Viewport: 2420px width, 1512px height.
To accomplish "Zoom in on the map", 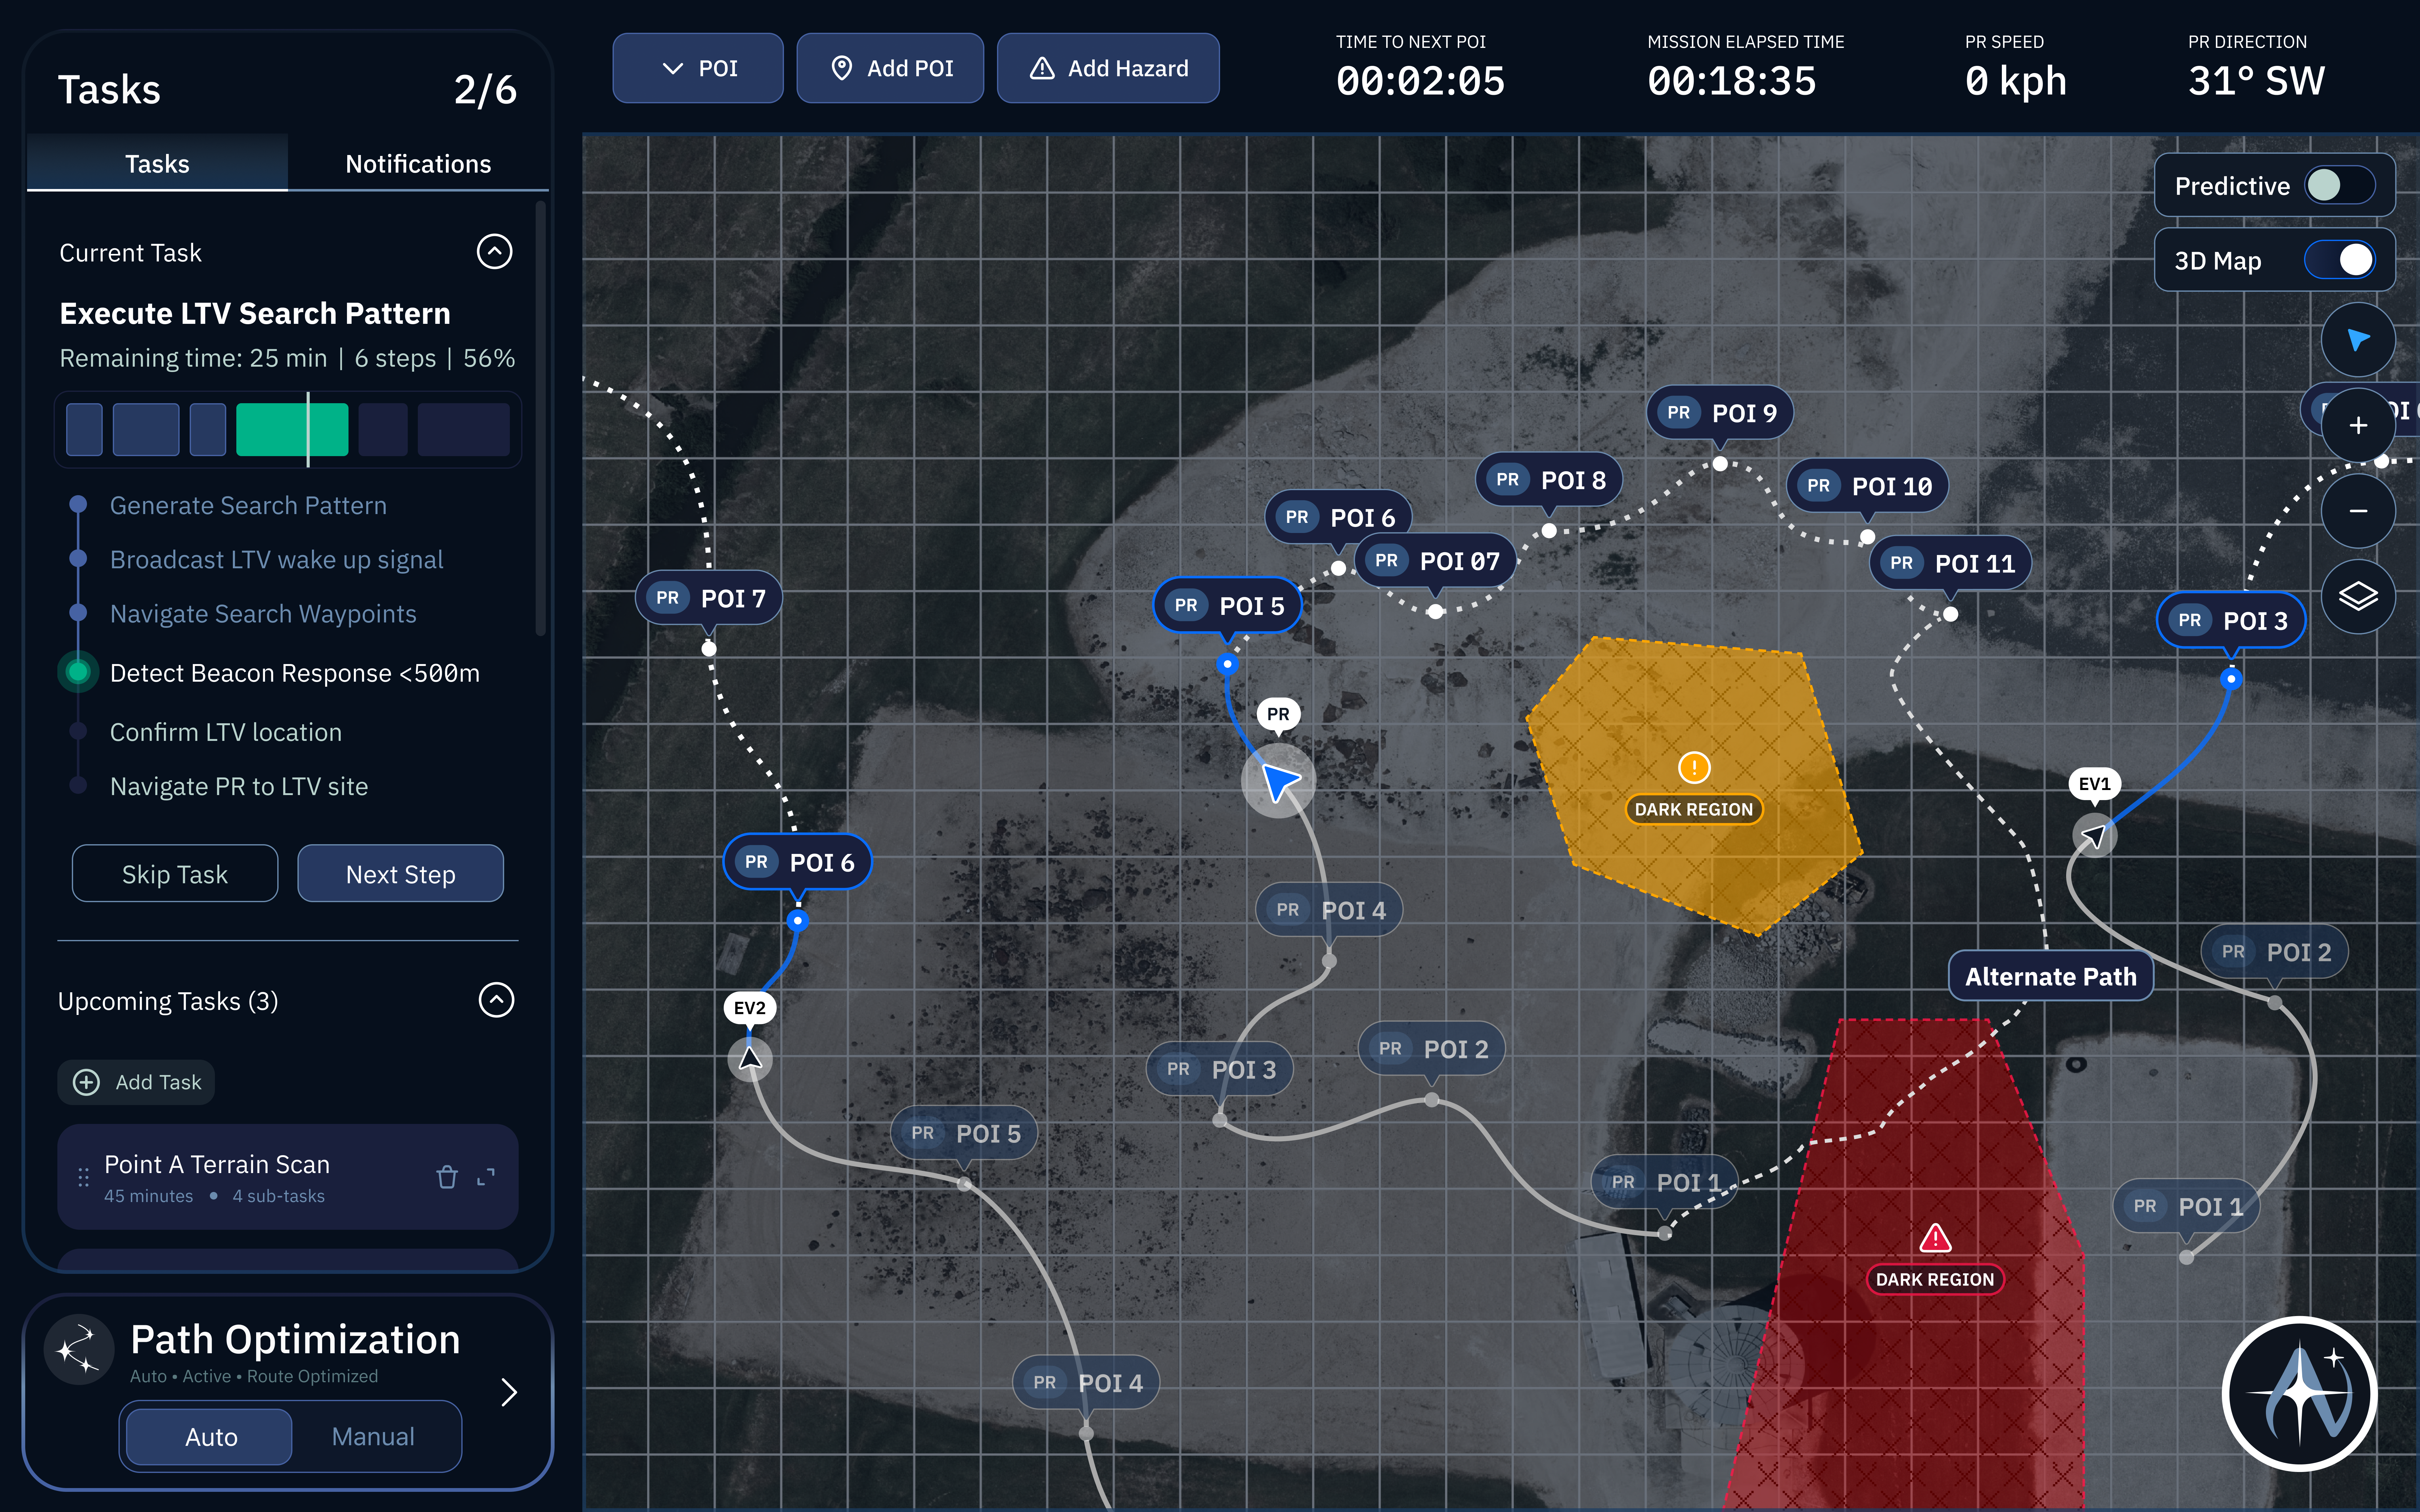I will (x=2358, y=425).
